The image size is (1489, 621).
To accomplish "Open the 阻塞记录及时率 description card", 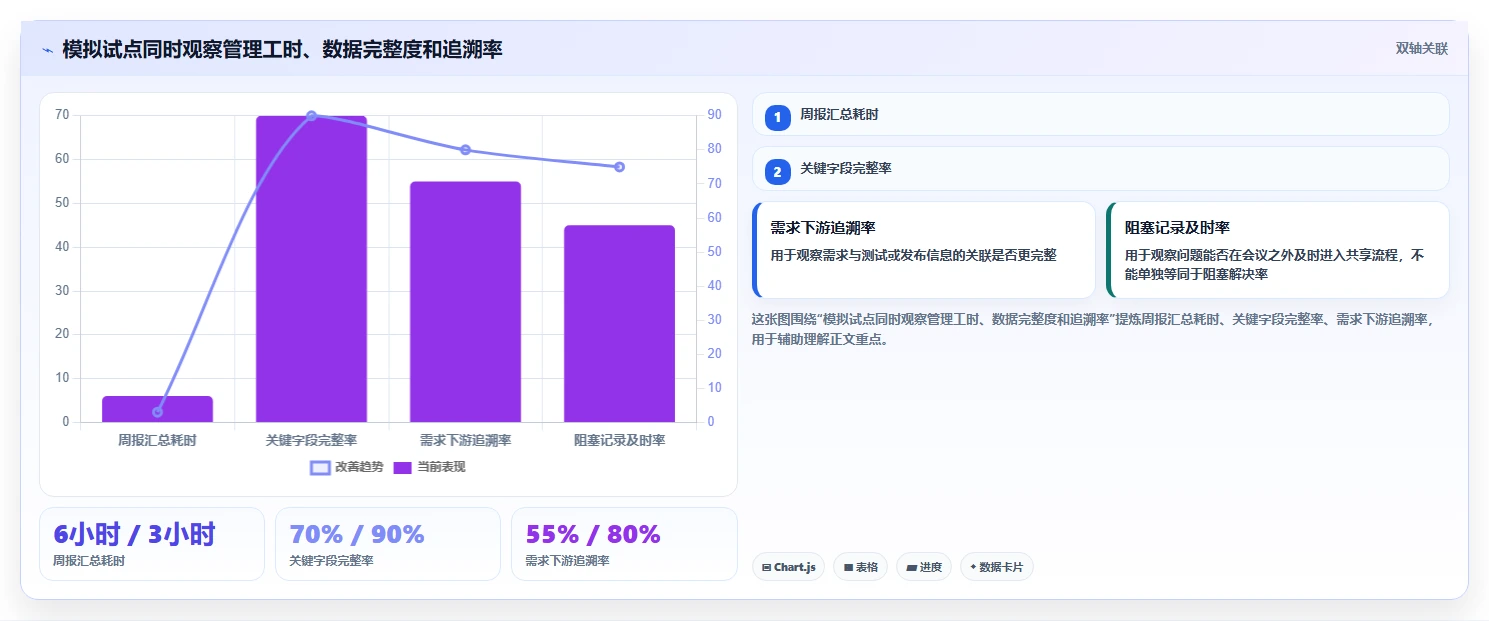I will (x=1277, y=250).
